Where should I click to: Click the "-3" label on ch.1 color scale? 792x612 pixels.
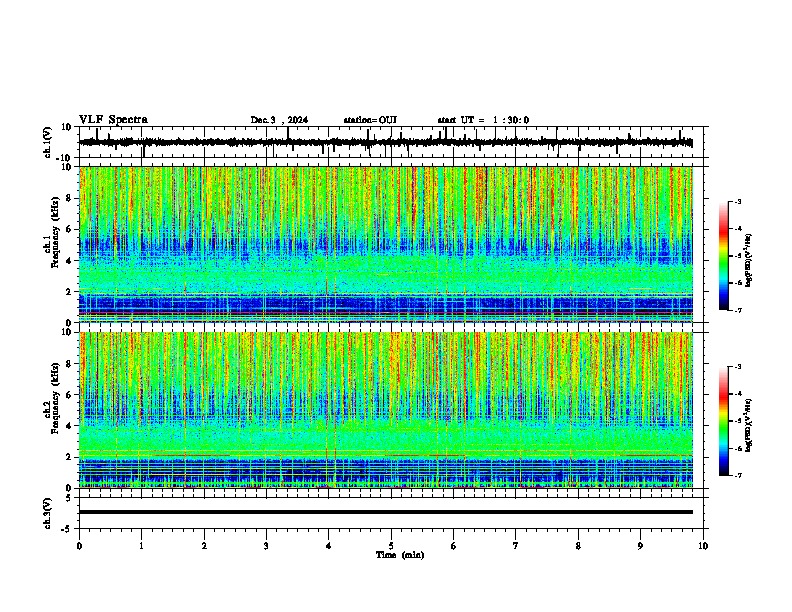pos(738,201)
